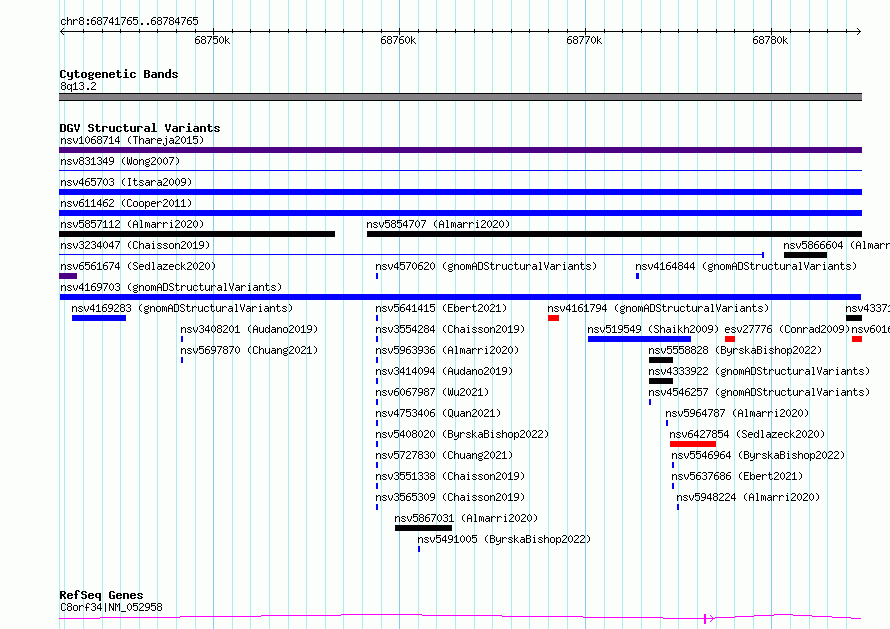Screen dimensions: 890x629
Task: Click nsv4164844 gnomADStructuralVariants label
Action: tap(746, 266)
